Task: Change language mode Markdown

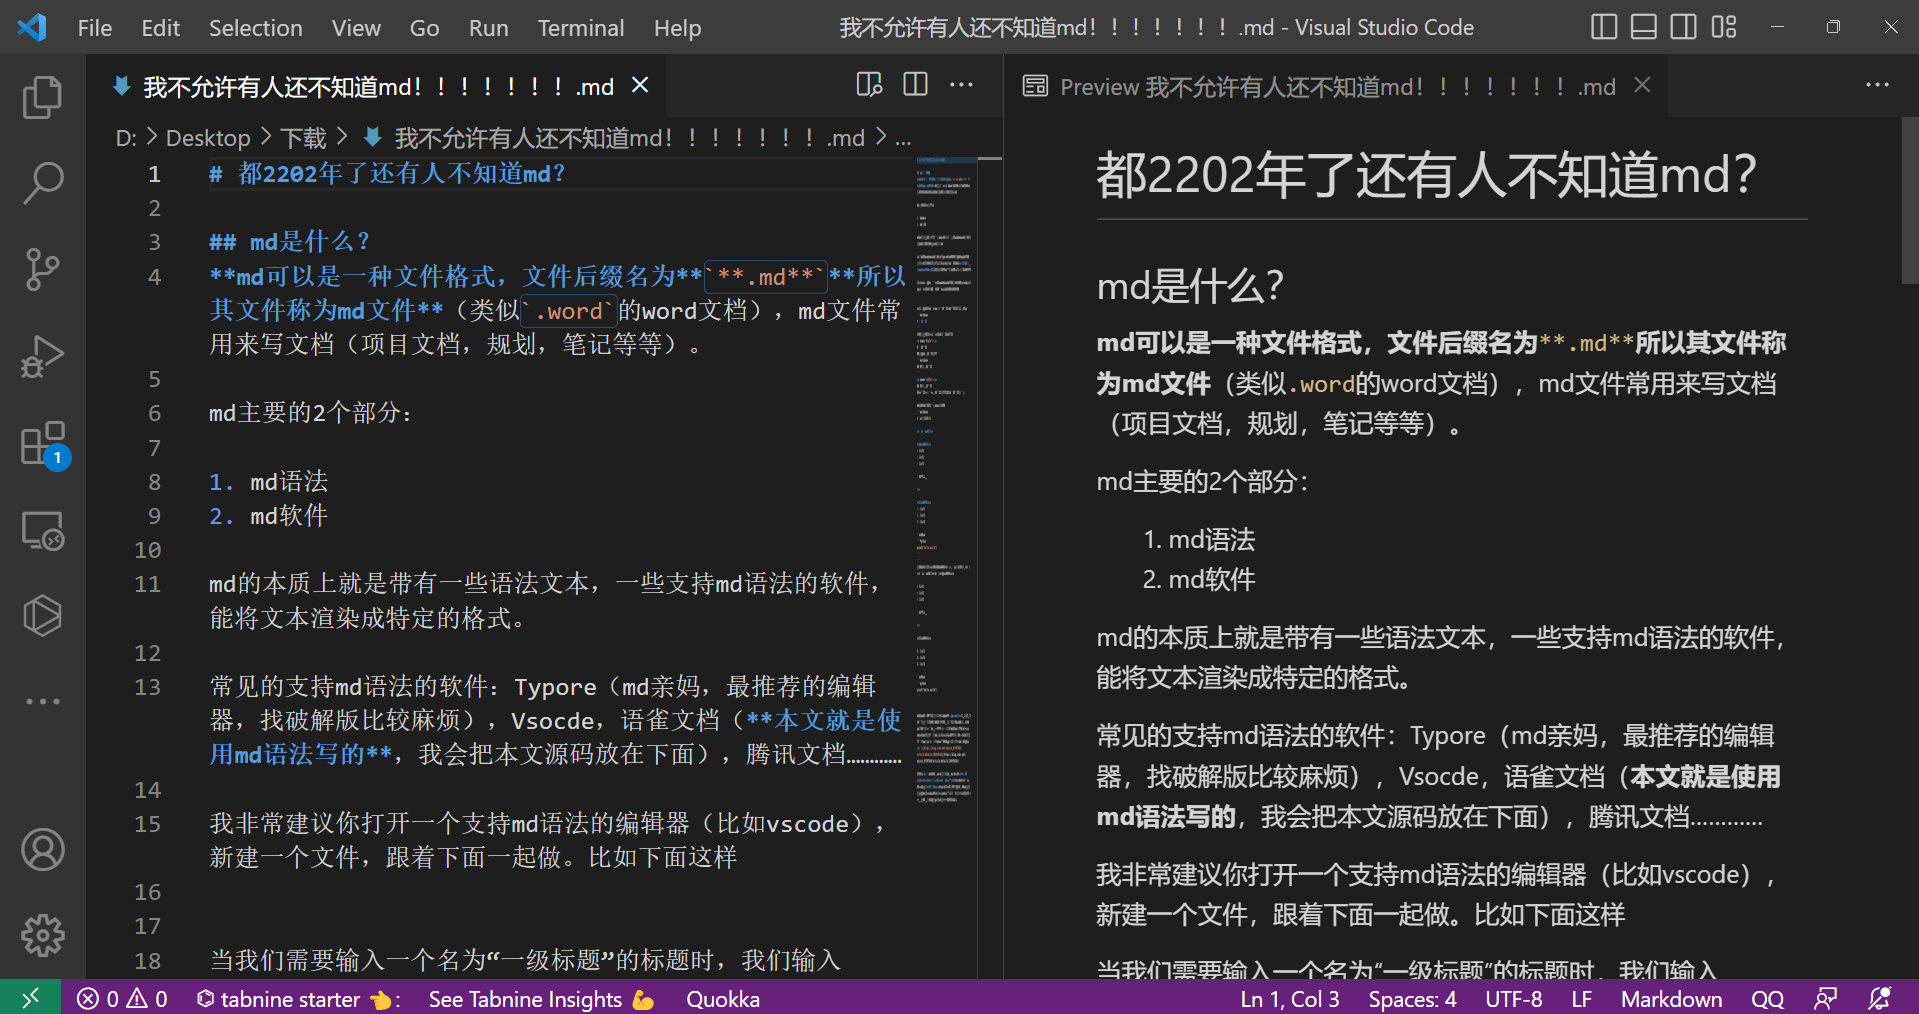Action: pyautogui.click(x=1671, y=999)
